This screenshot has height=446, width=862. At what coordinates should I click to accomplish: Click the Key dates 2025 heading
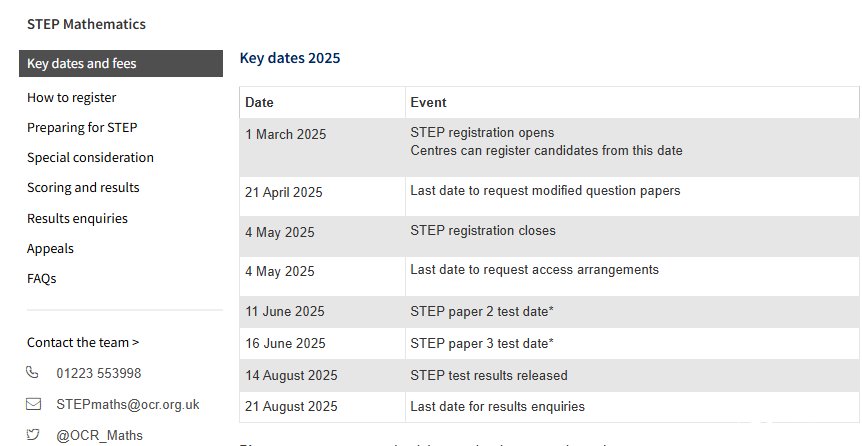tap(290, 58)
